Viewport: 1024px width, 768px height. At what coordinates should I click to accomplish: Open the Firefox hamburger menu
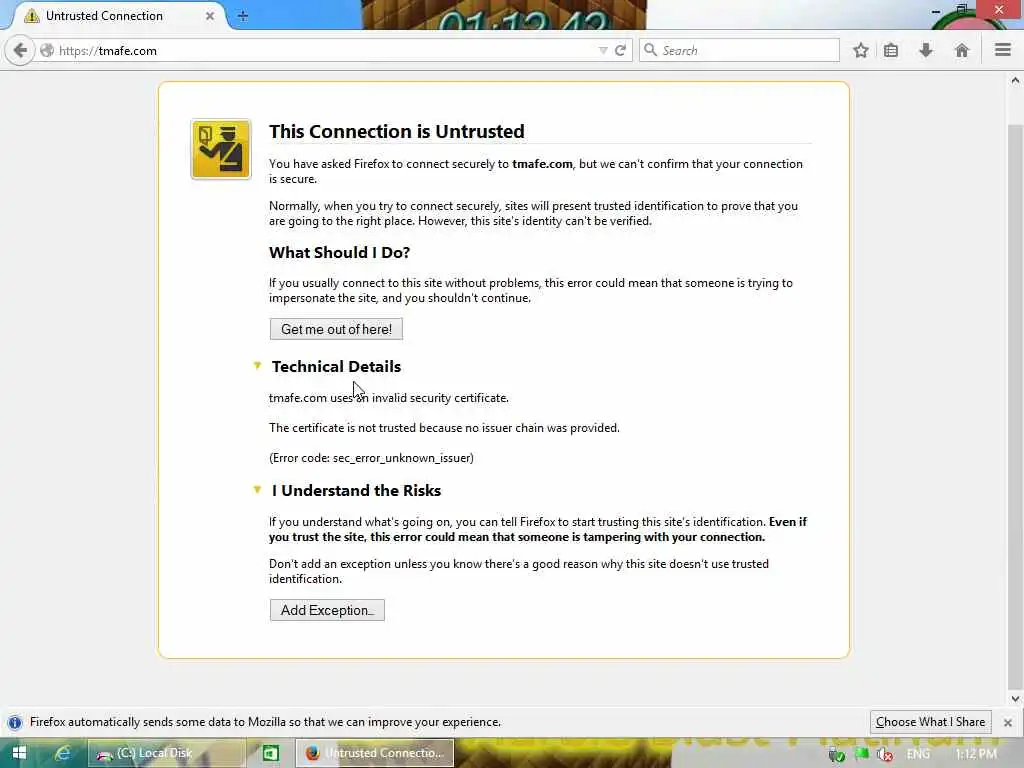(x=1002, y=50)
